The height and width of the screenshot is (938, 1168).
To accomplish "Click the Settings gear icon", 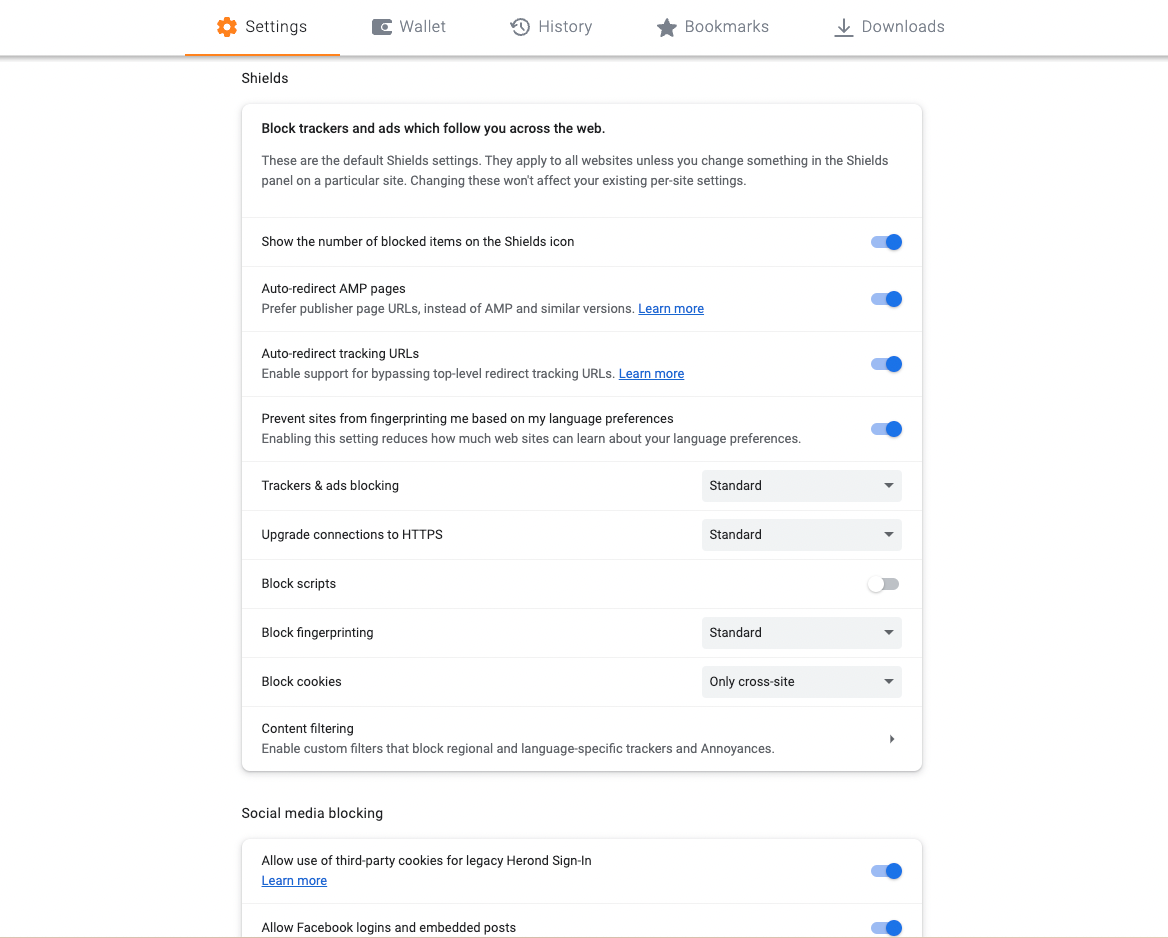I will tap(225, 27).
